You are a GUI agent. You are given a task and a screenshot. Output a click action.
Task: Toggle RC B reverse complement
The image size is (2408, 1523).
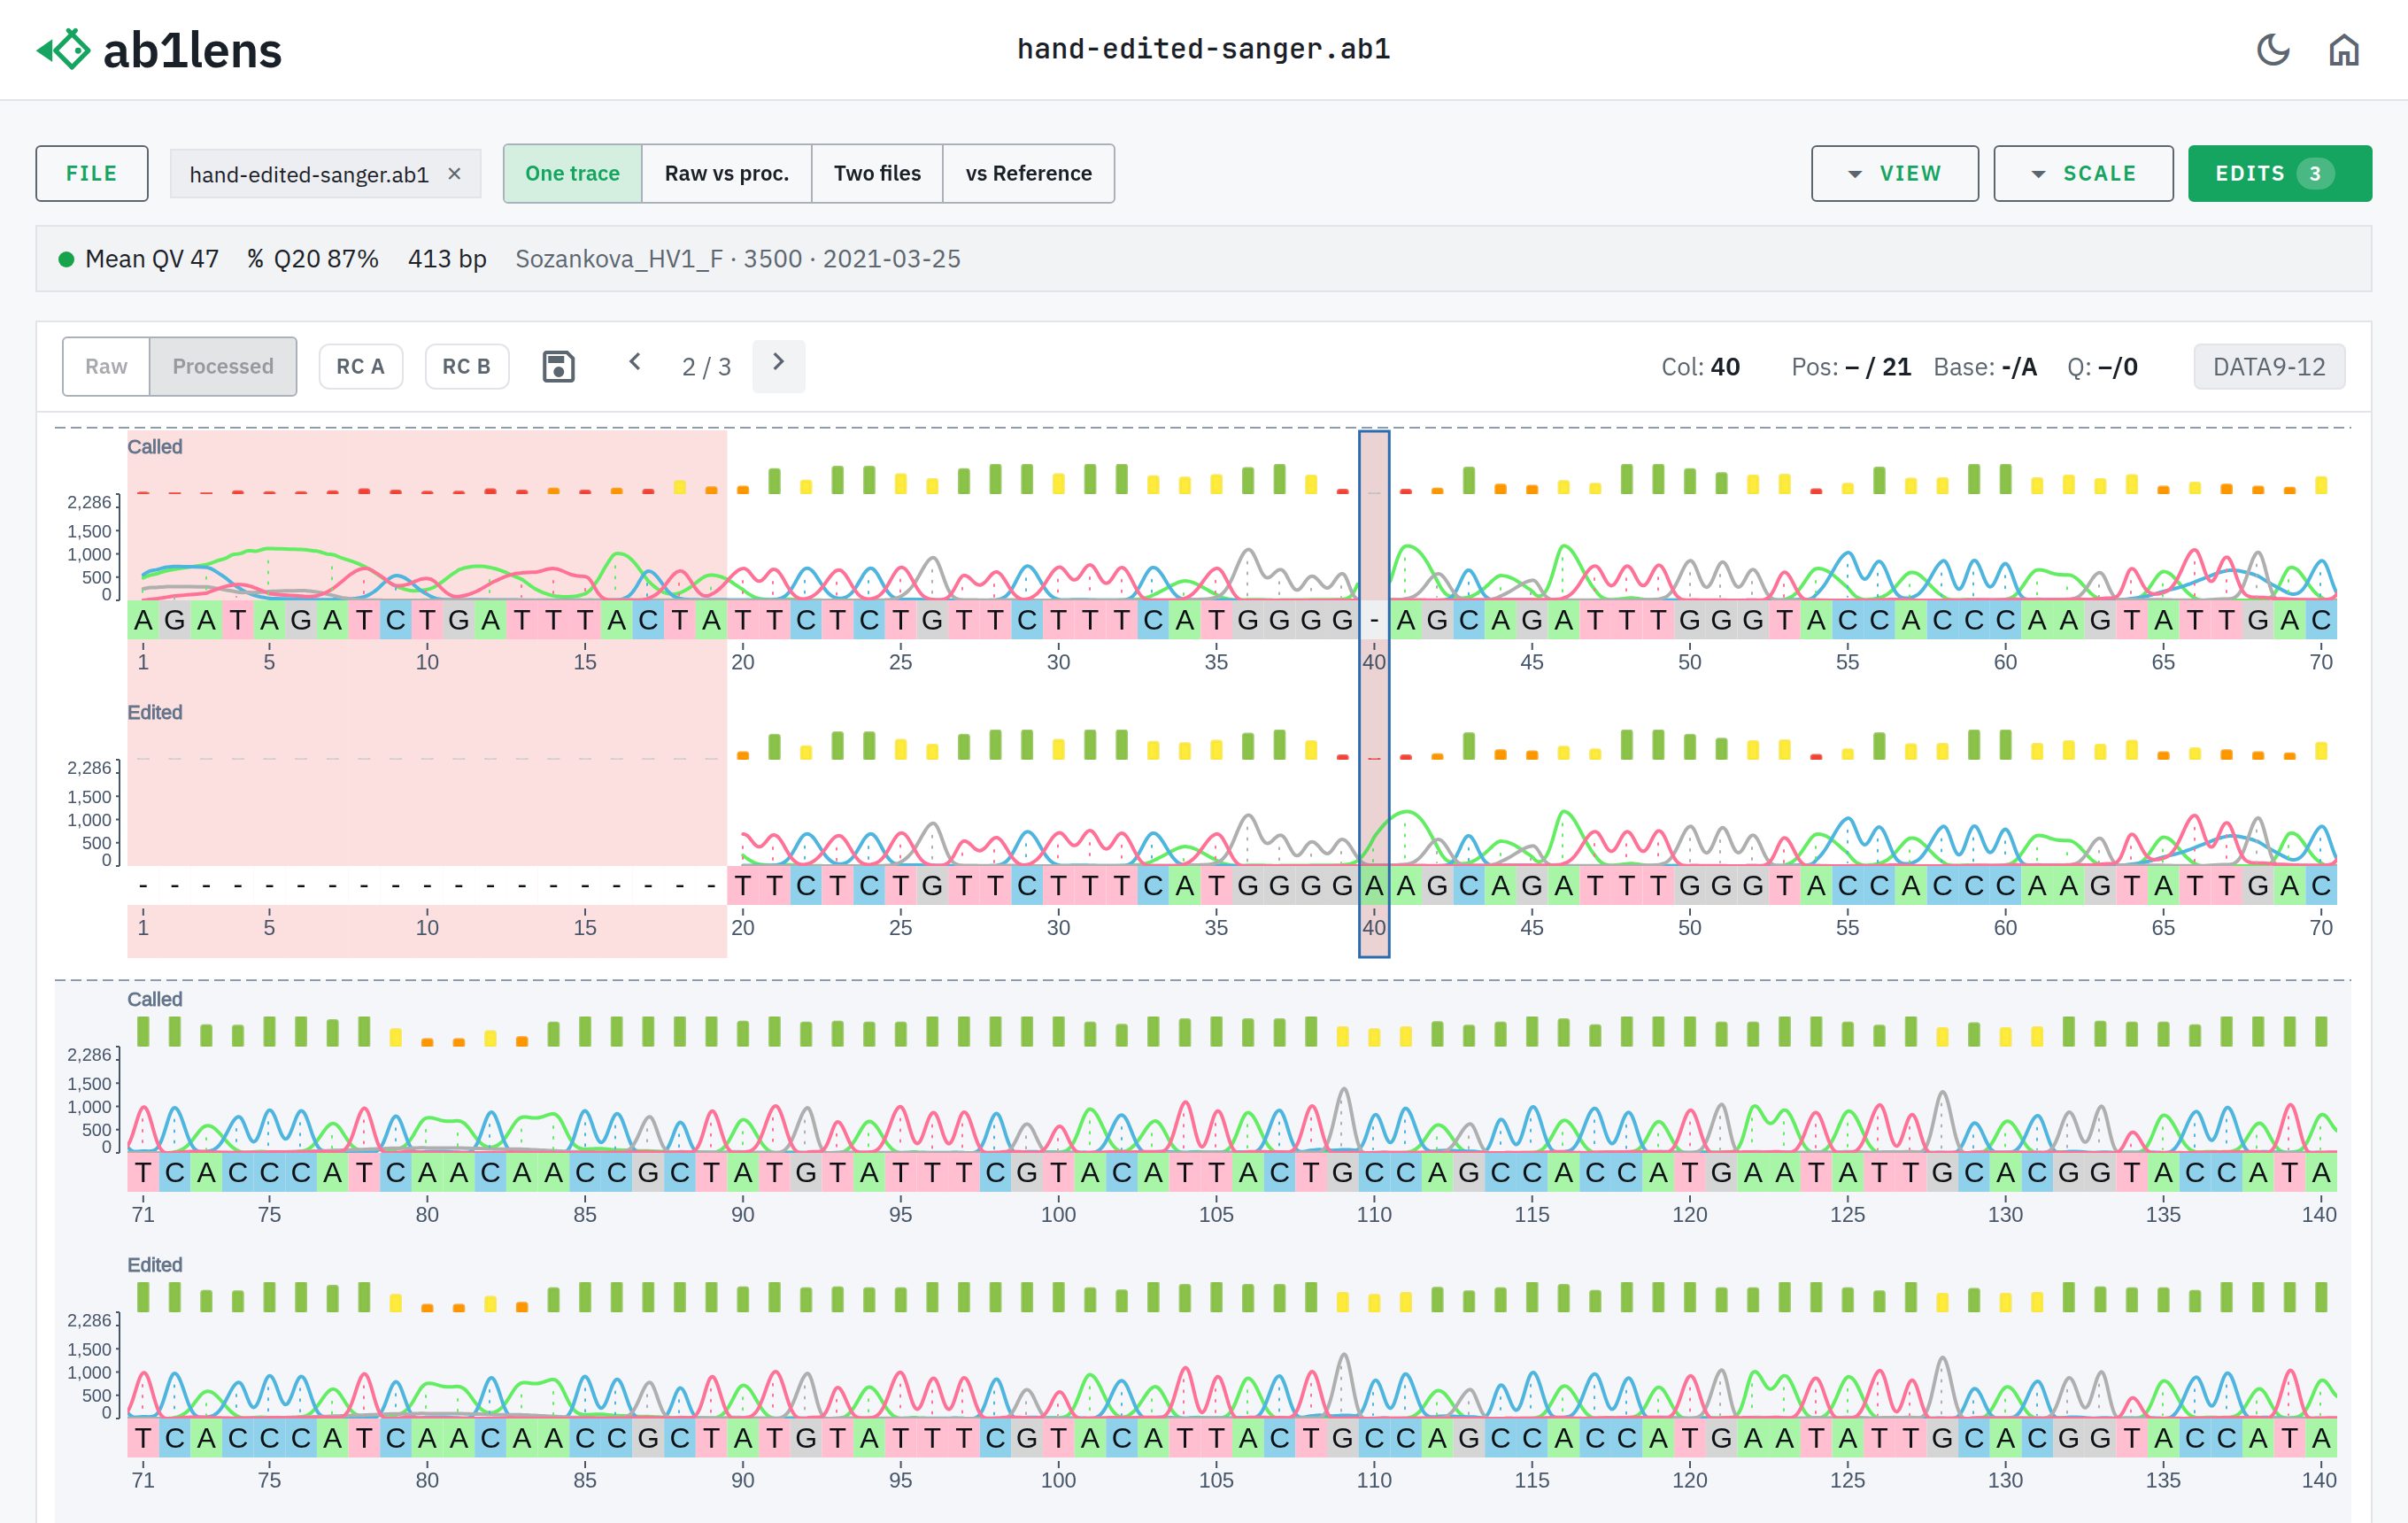point(466,366)
